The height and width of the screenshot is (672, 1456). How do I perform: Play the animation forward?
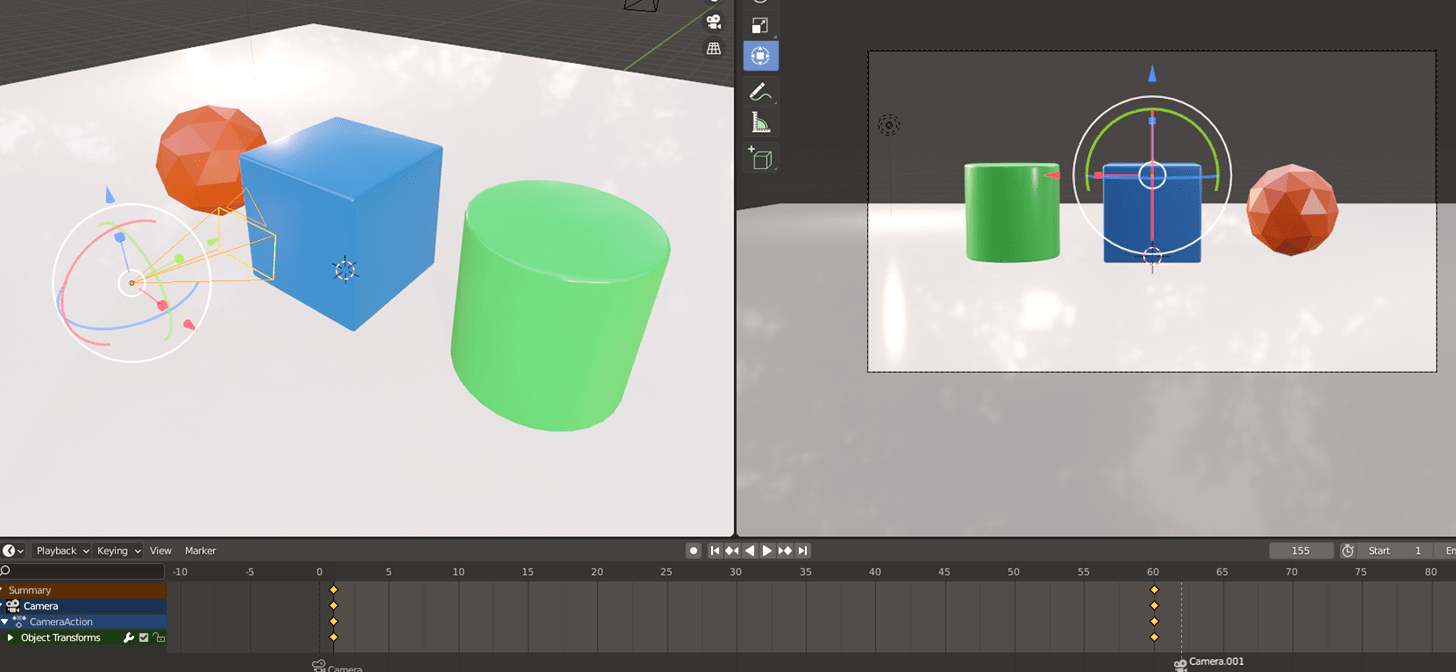point(767,550)
